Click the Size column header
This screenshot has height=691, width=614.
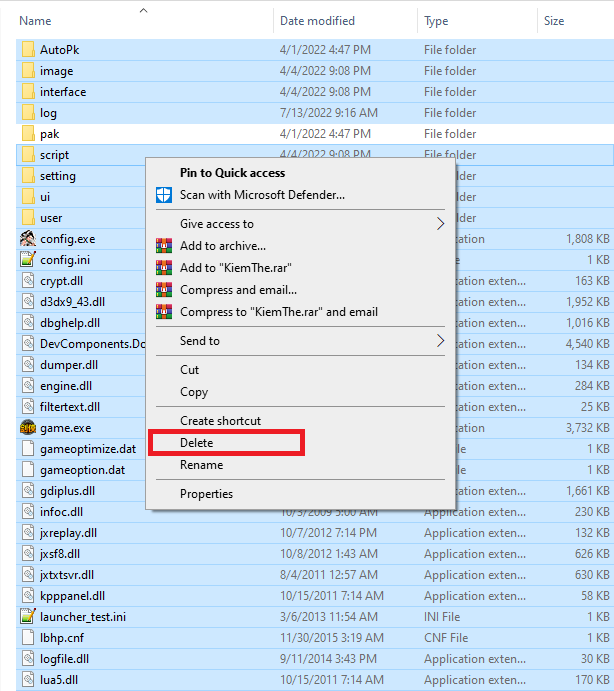(x=554, y=21)
